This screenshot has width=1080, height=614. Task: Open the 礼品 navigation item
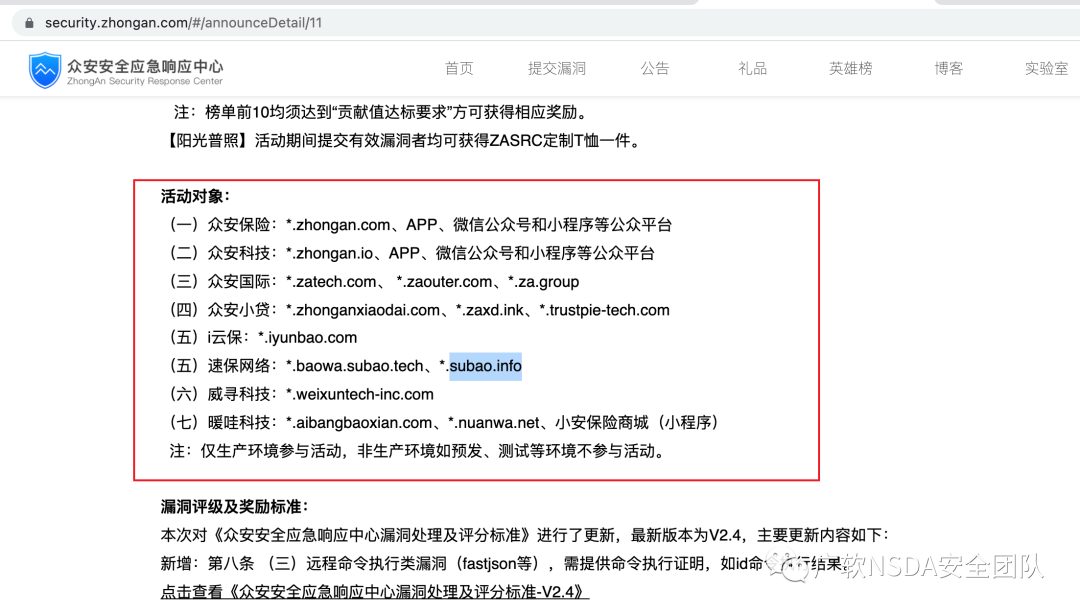[752, 68]
